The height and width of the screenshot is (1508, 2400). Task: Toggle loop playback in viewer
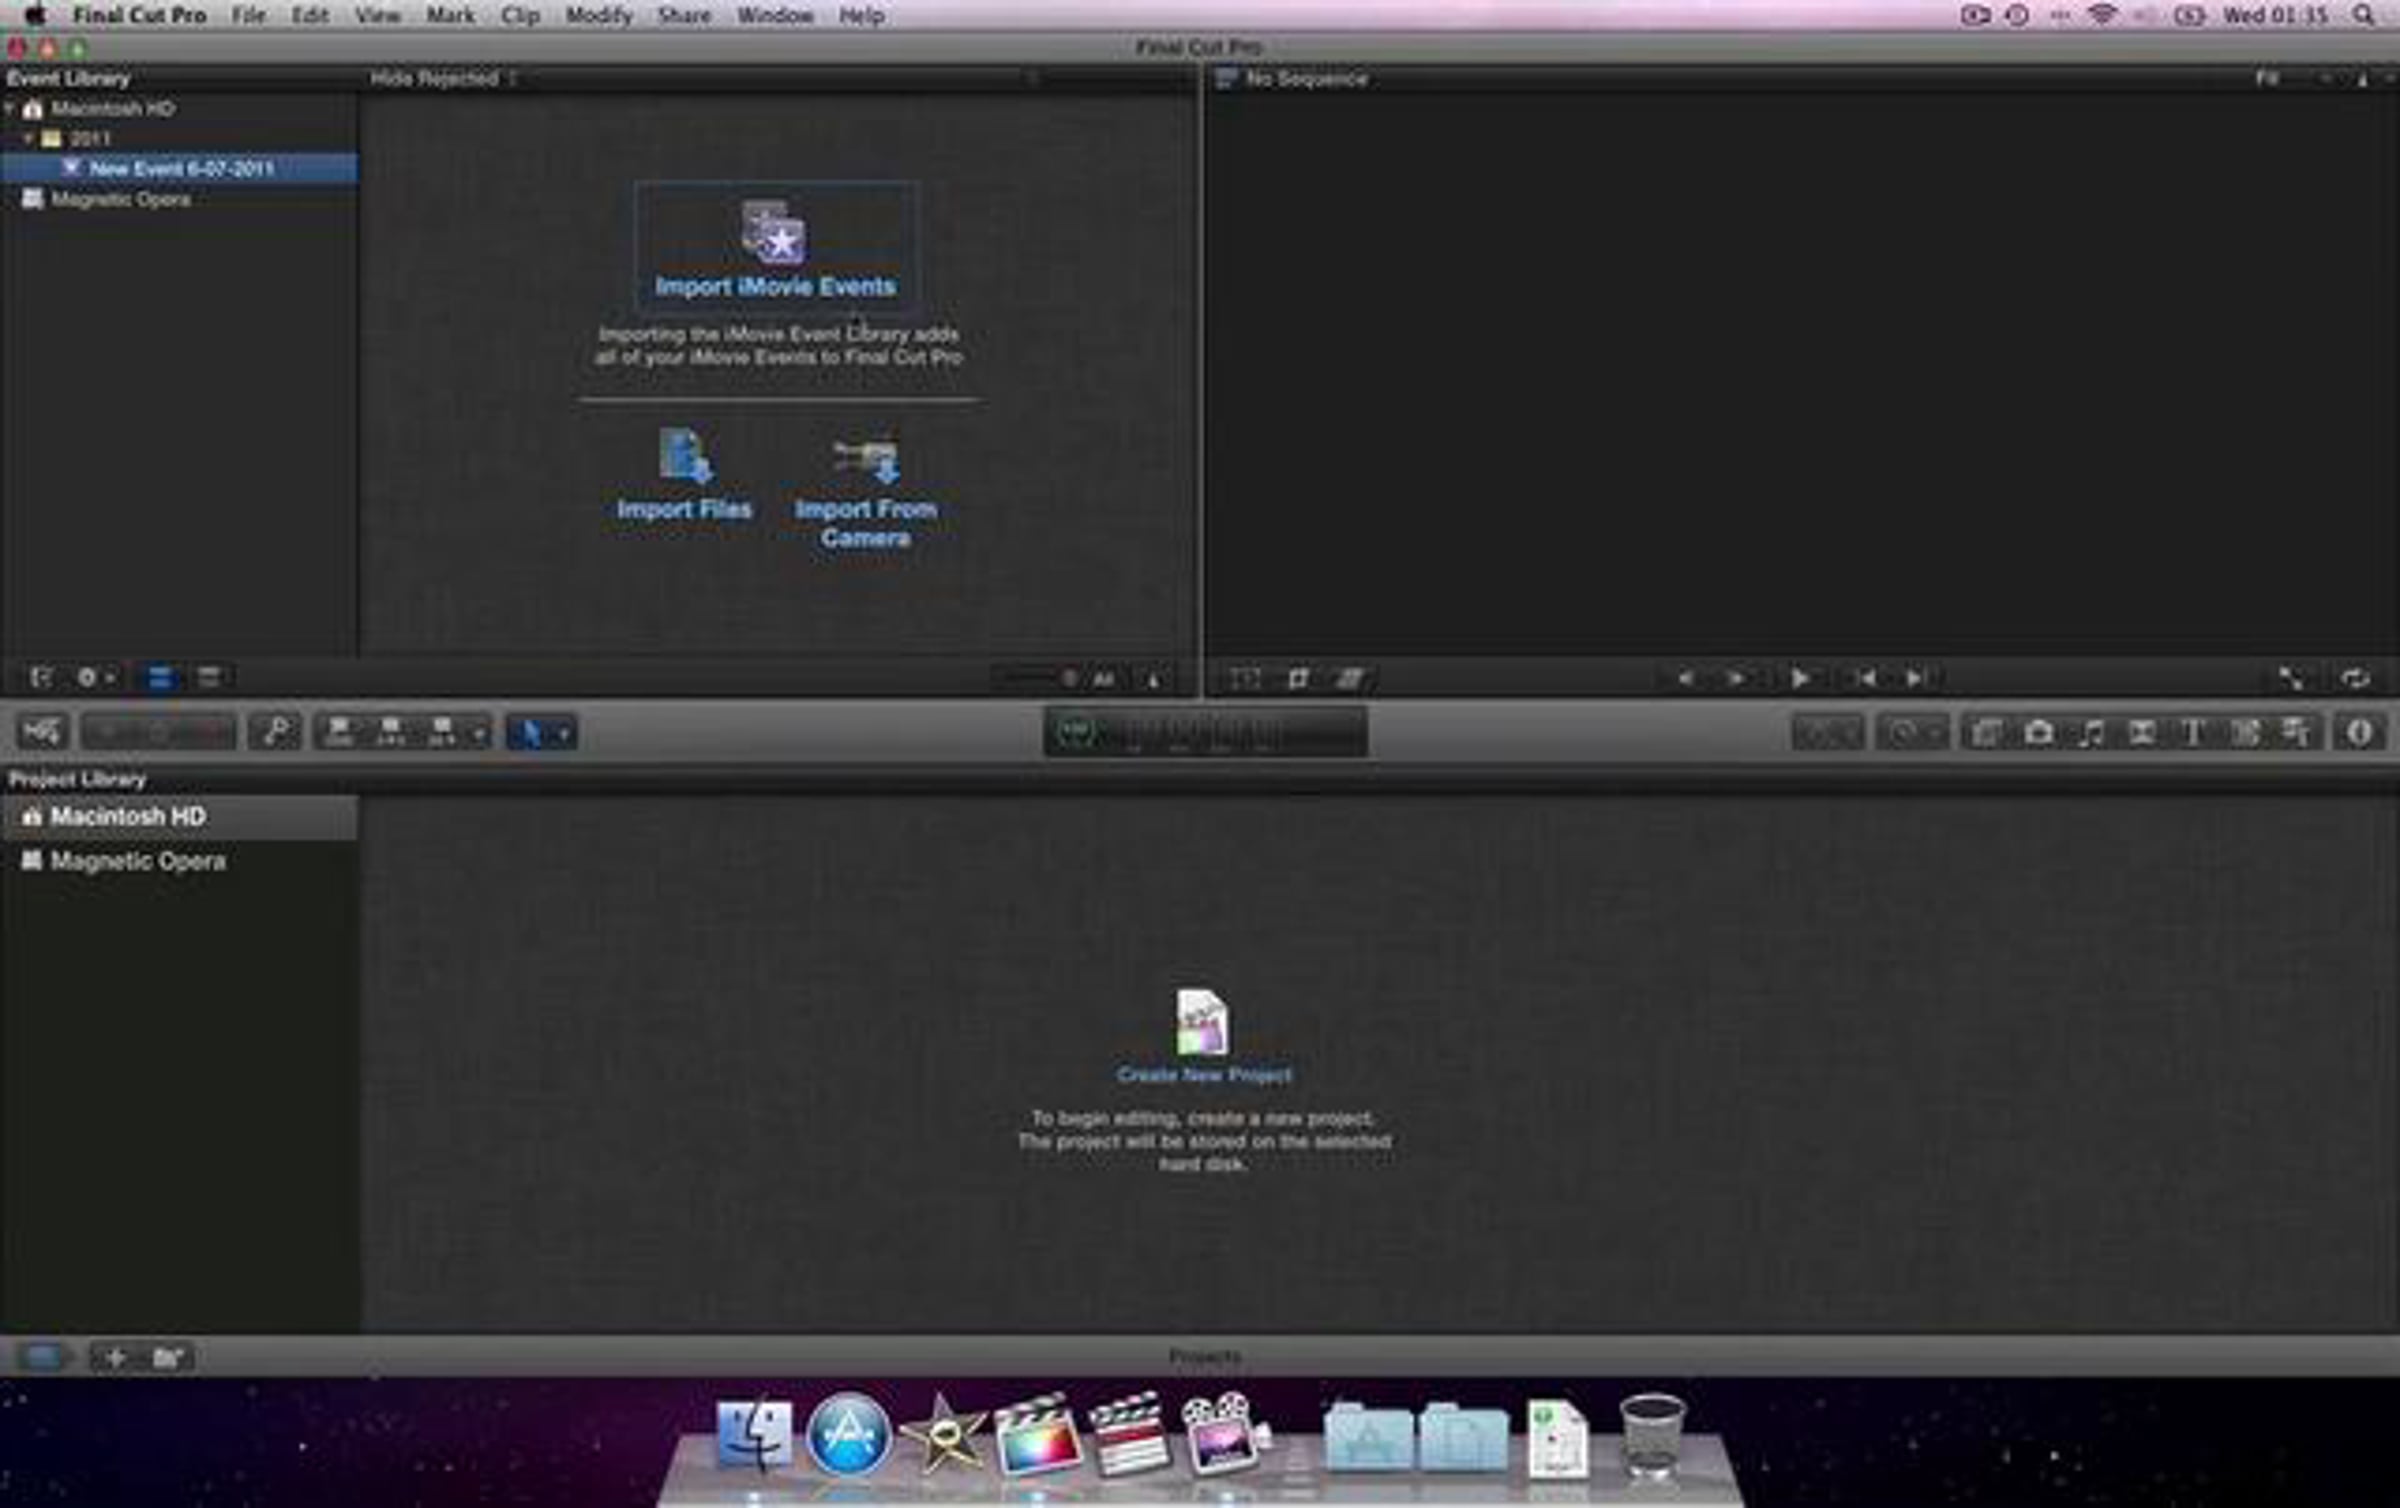pyautogui.click(x=2354, y=678)
